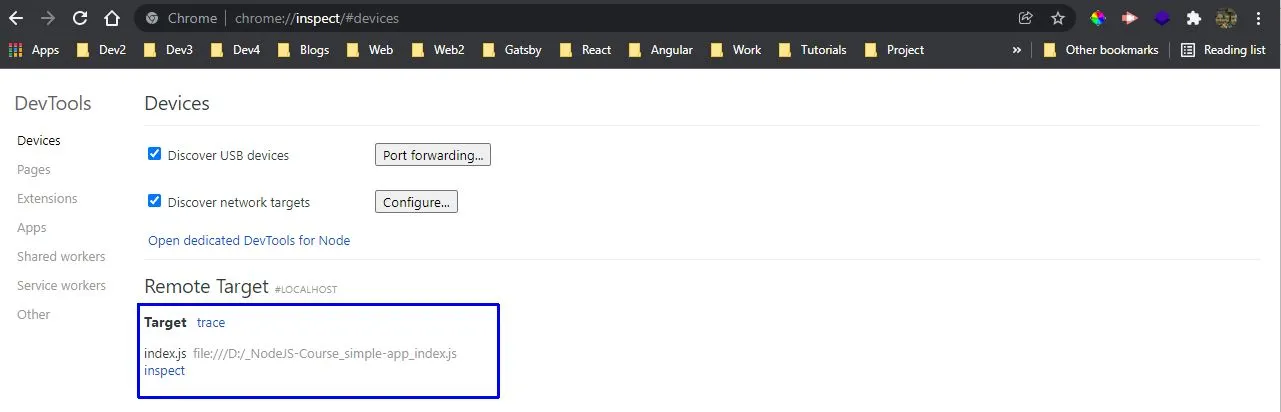The height and width of the screenshot is (412, 1281).
Task: Open the Work bookmark folder
Action: (735, 50)
